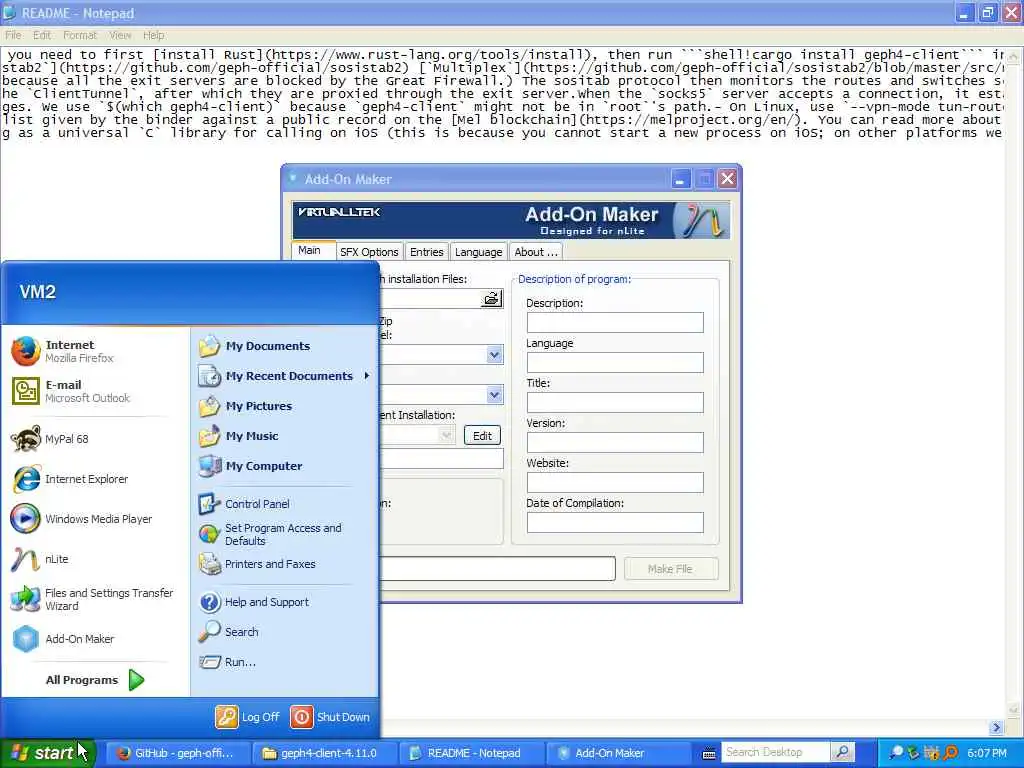
Task: Click the Edit button
Action: click(482, 436)
